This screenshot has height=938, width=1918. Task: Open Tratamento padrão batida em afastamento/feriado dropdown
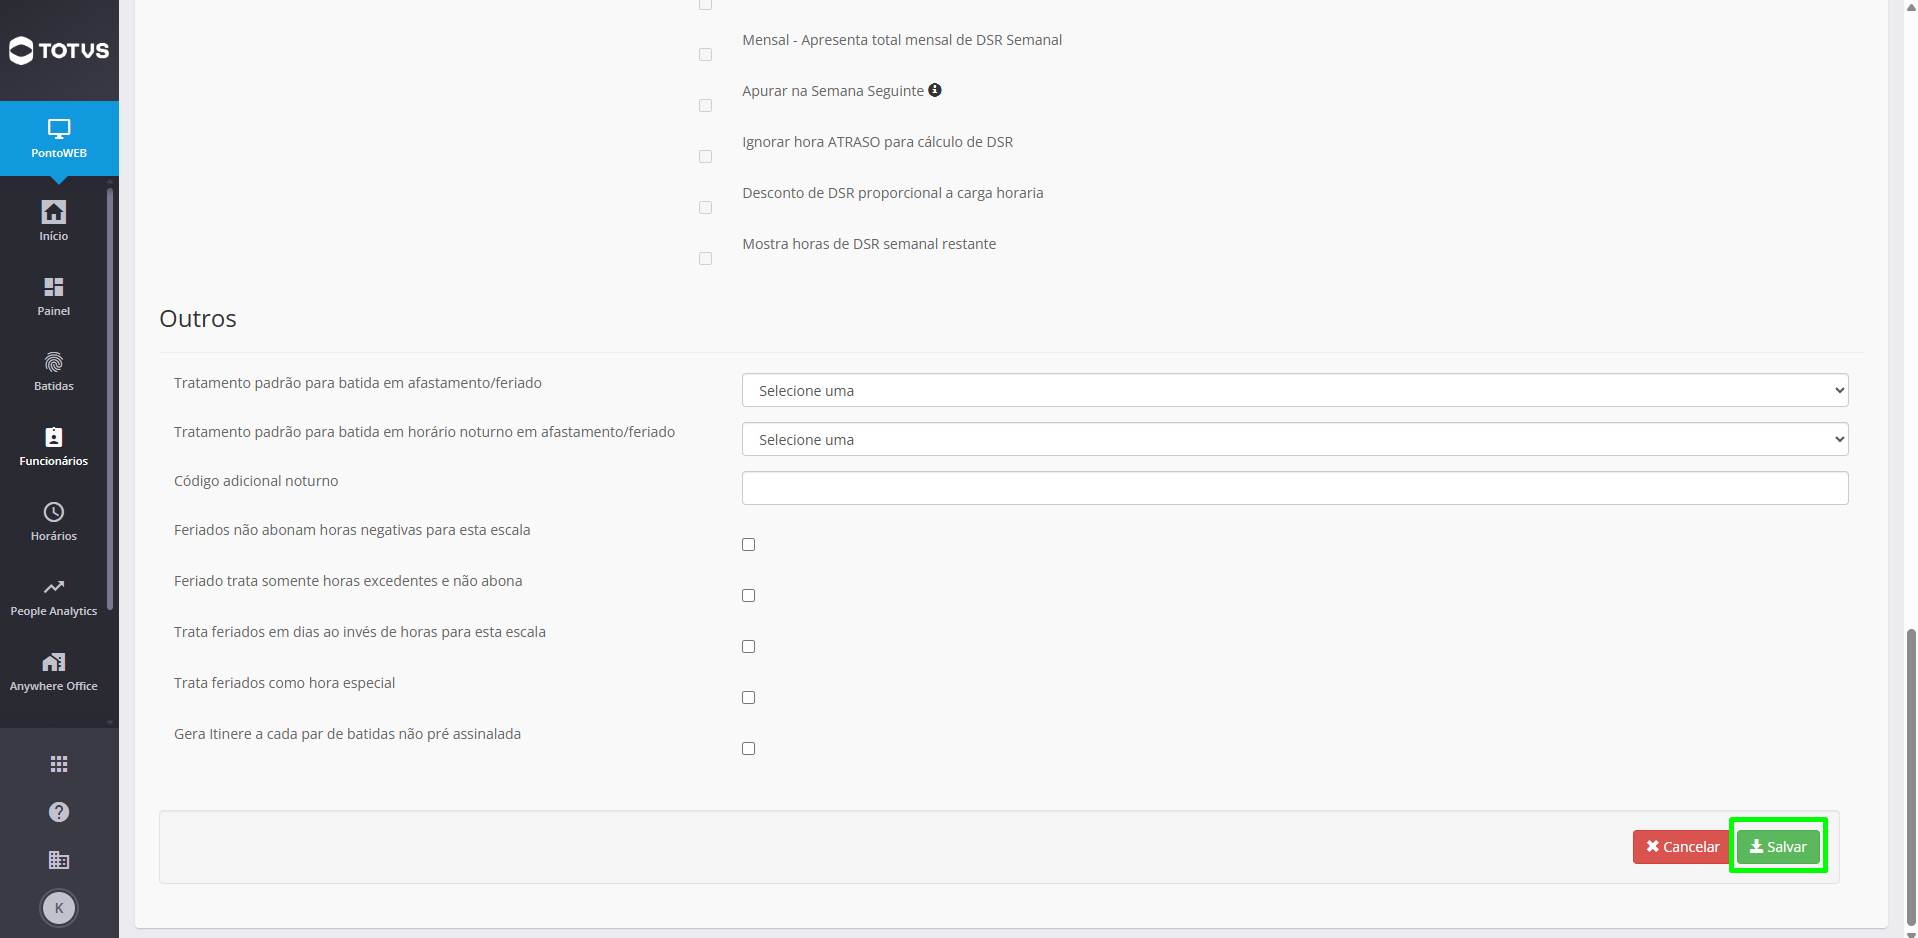(1295, 390)
